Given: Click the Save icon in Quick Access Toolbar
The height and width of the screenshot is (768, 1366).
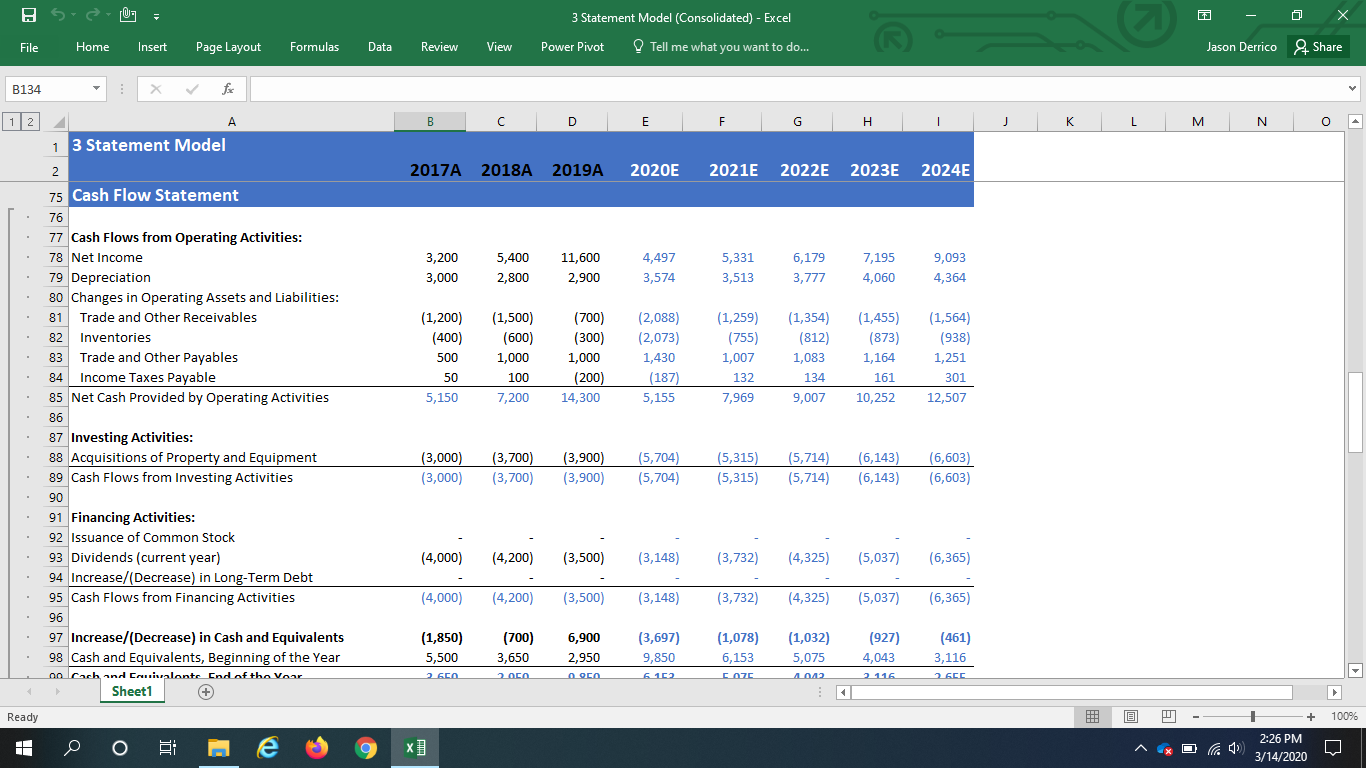Looking at the screenshot, I should tap(30, 16).
